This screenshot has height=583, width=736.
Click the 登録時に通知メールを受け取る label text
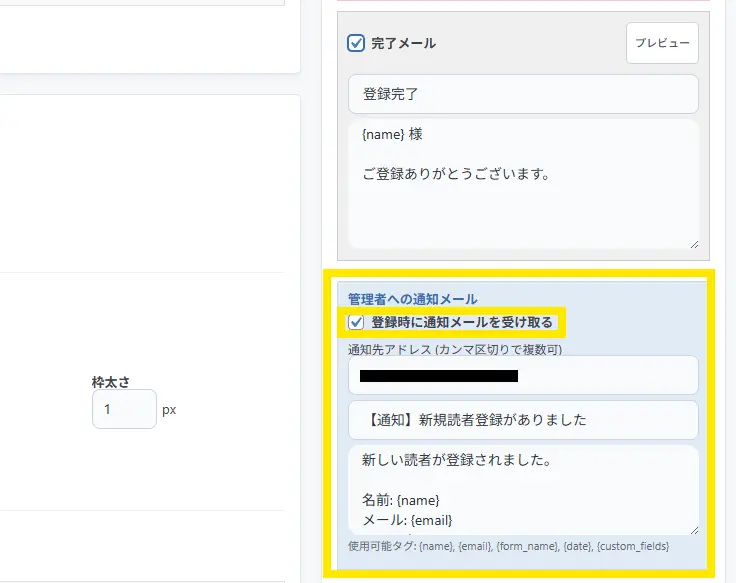pyautogui.click(x=461, y=322)
